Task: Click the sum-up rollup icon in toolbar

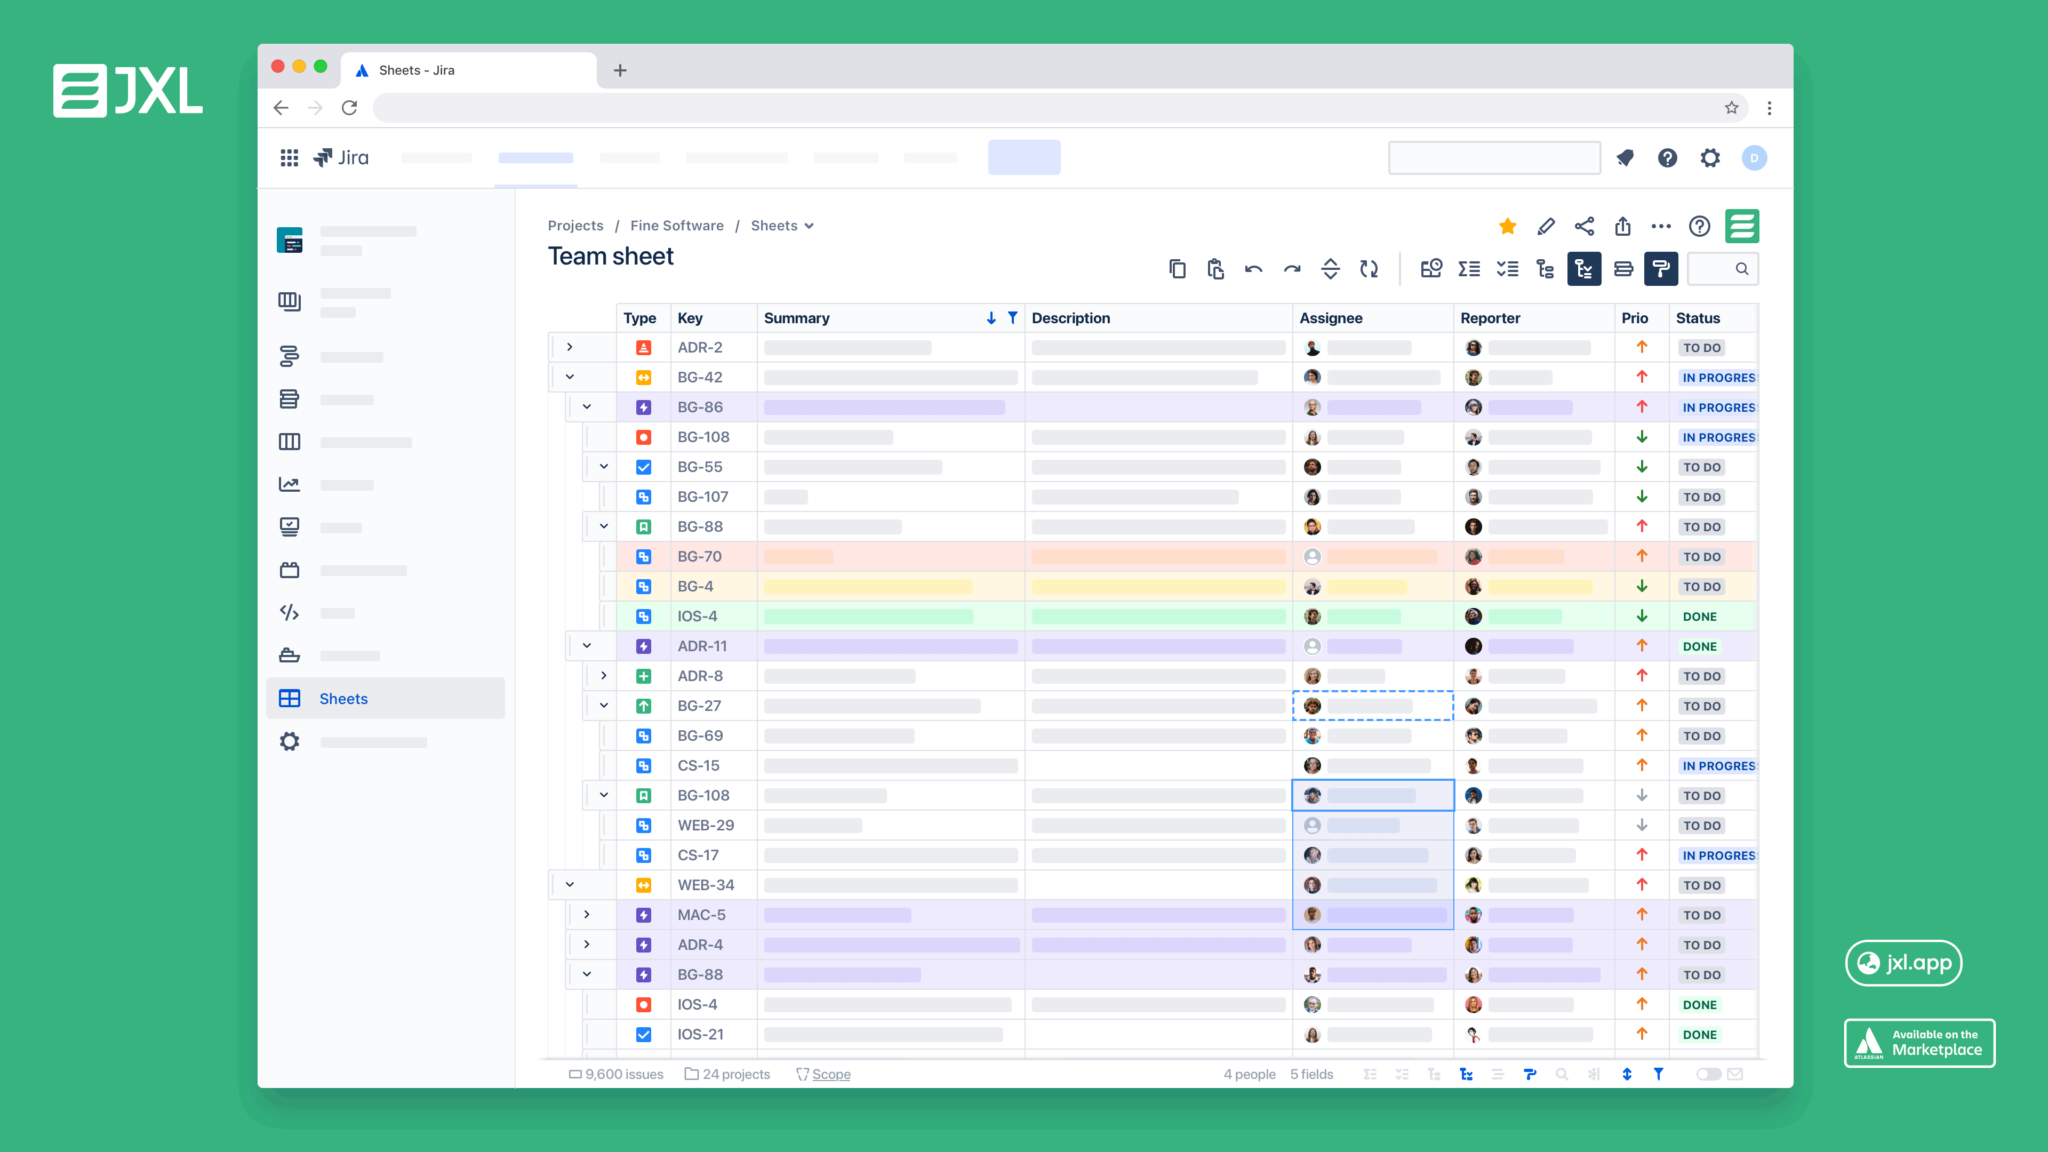Action: coord(1469,269)
